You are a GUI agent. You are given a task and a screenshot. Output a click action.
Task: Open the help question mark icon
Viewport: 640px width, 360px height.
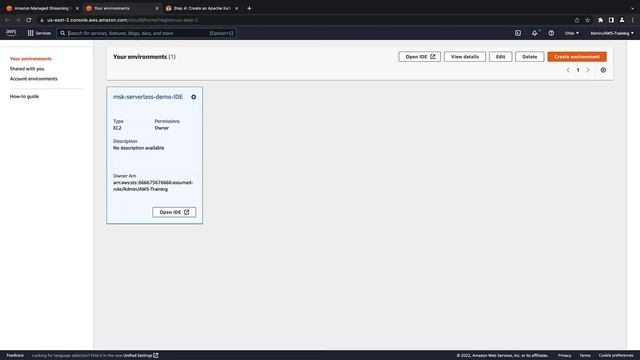551,33
